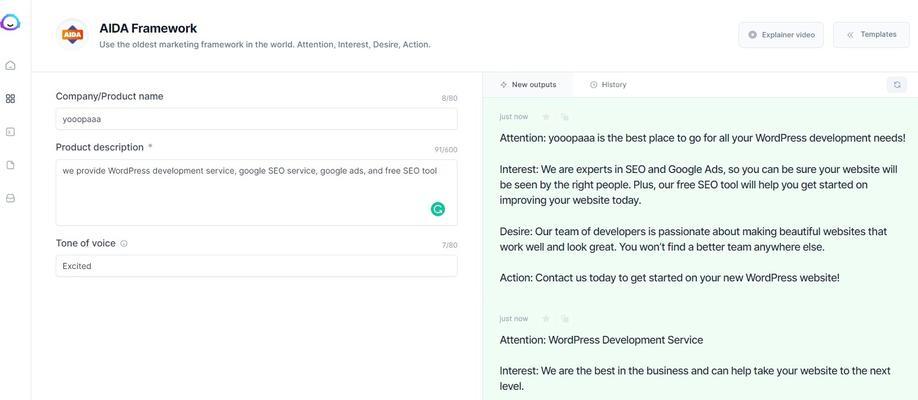Refresh the outputs with the refresh icon
918x400 pixels.
point(897,85)
